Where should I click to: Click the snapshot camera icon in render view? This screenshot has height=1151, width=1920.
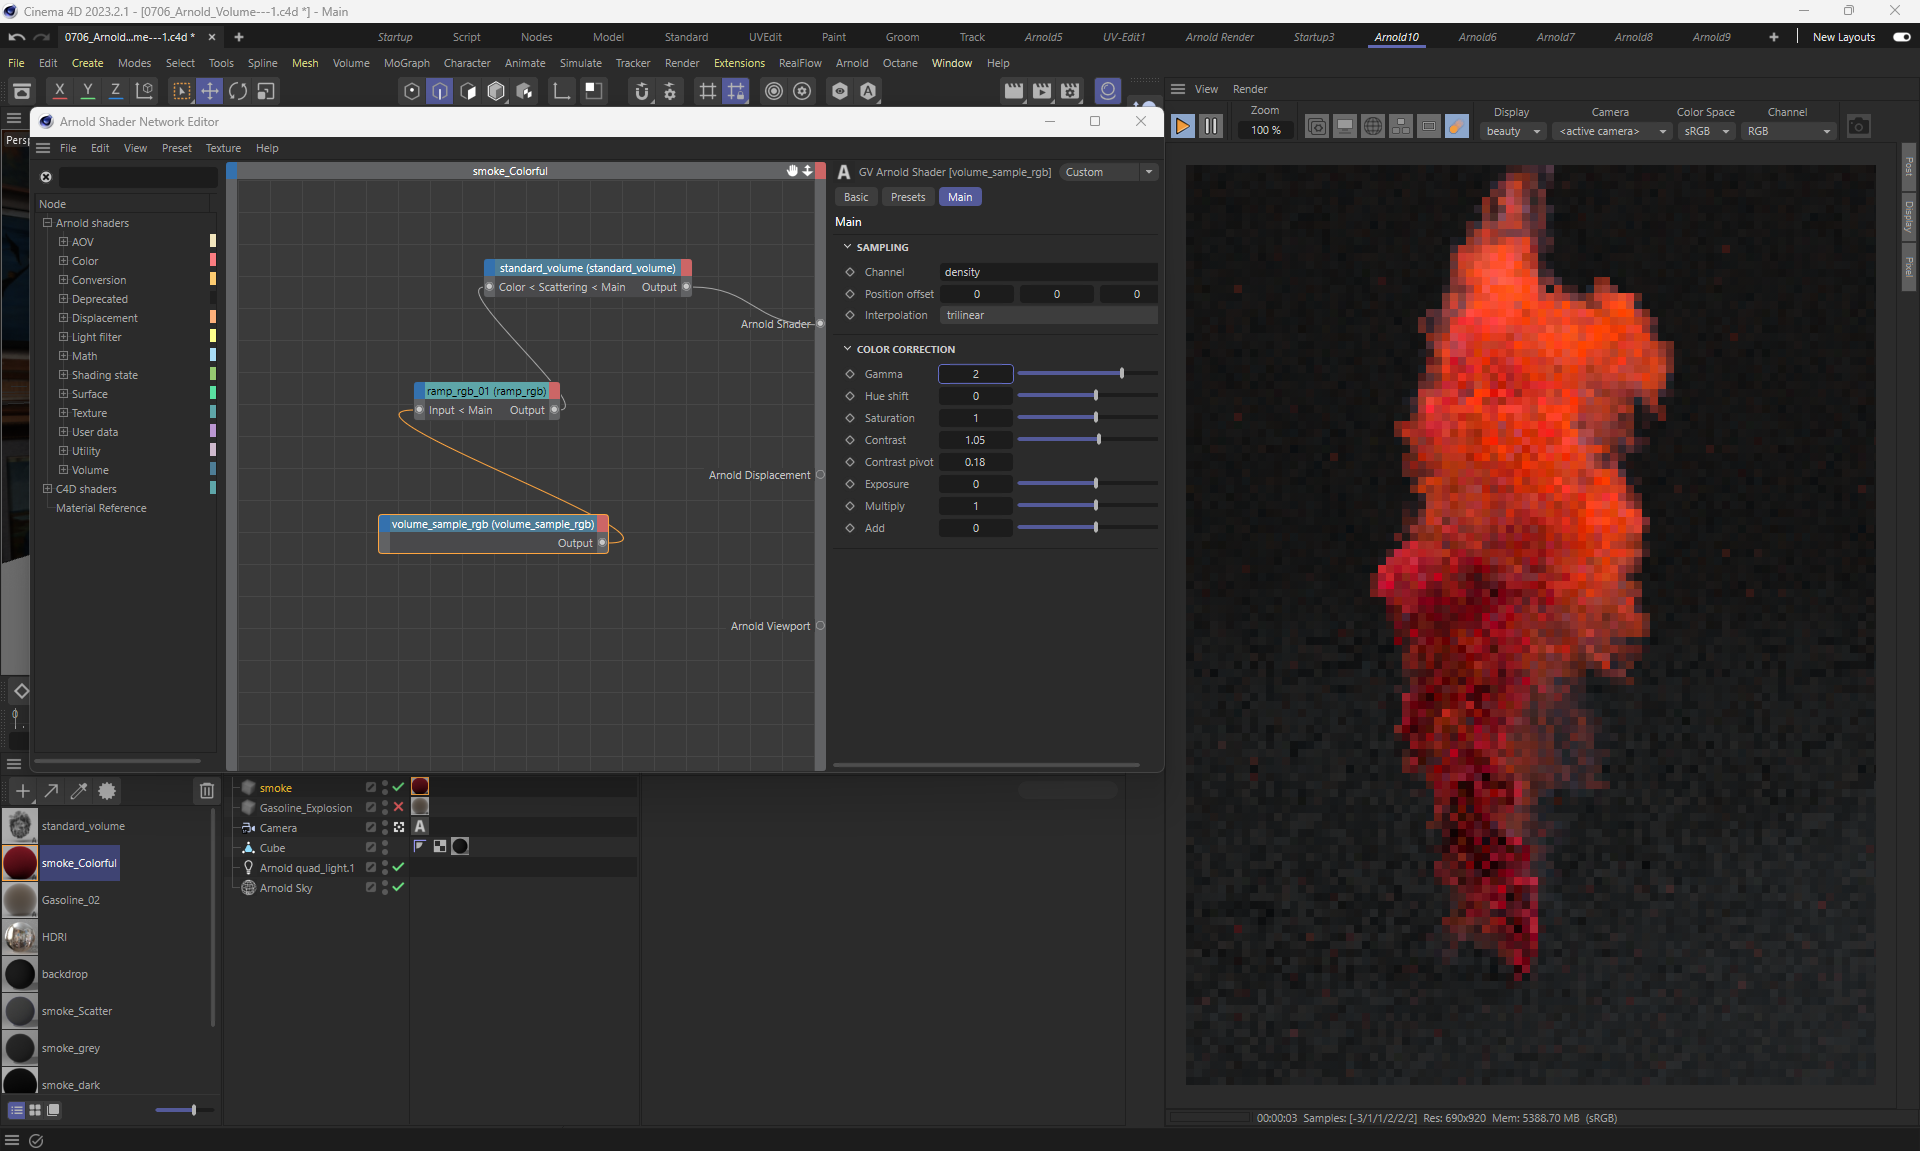click(1858, 127)
